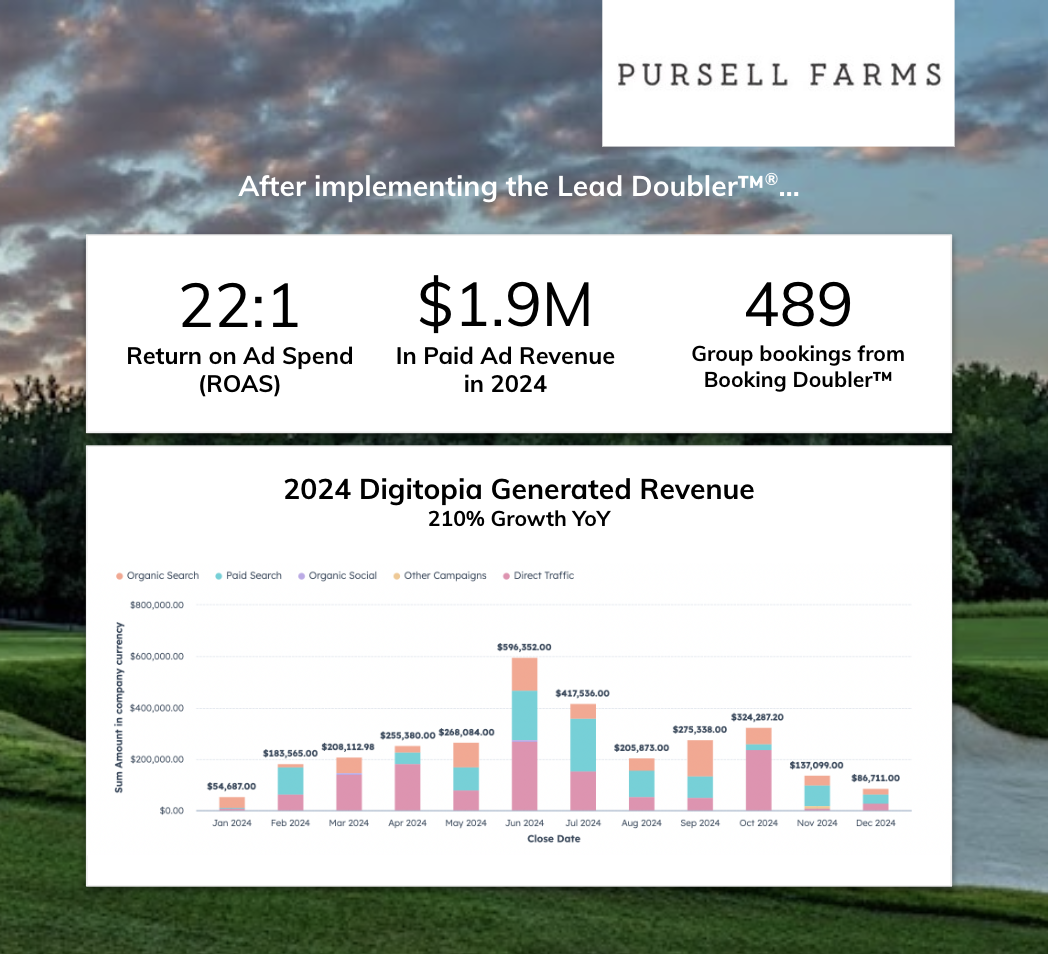Click the Jan 2024 bar
The image size is (1048, 954).
point(232,803)
